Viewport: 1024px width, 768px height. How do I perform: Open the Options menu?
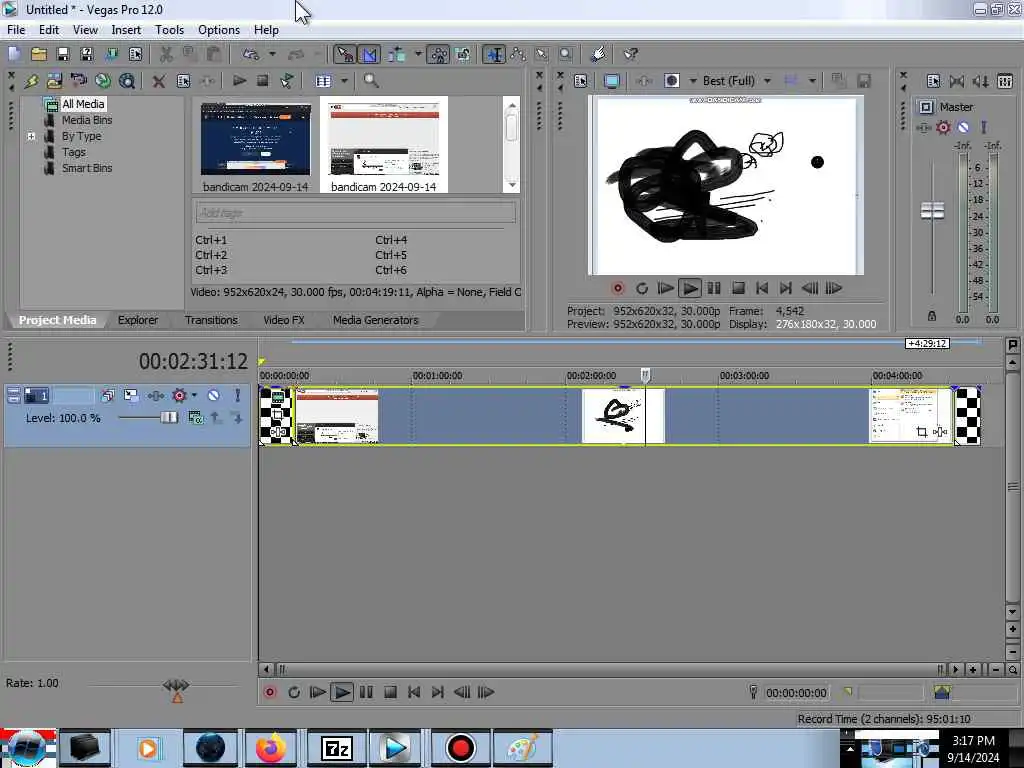pyautogui.click(x=219, y=30)
